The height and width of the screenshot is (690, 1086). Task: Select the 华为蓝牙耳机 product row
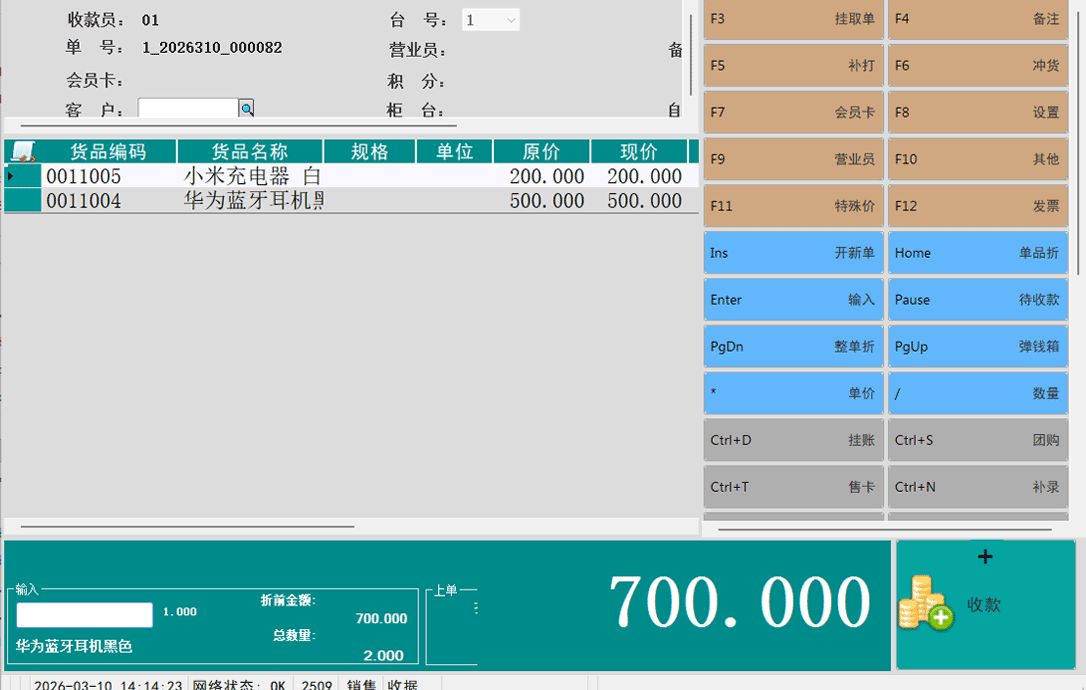(x=252, y=201)
